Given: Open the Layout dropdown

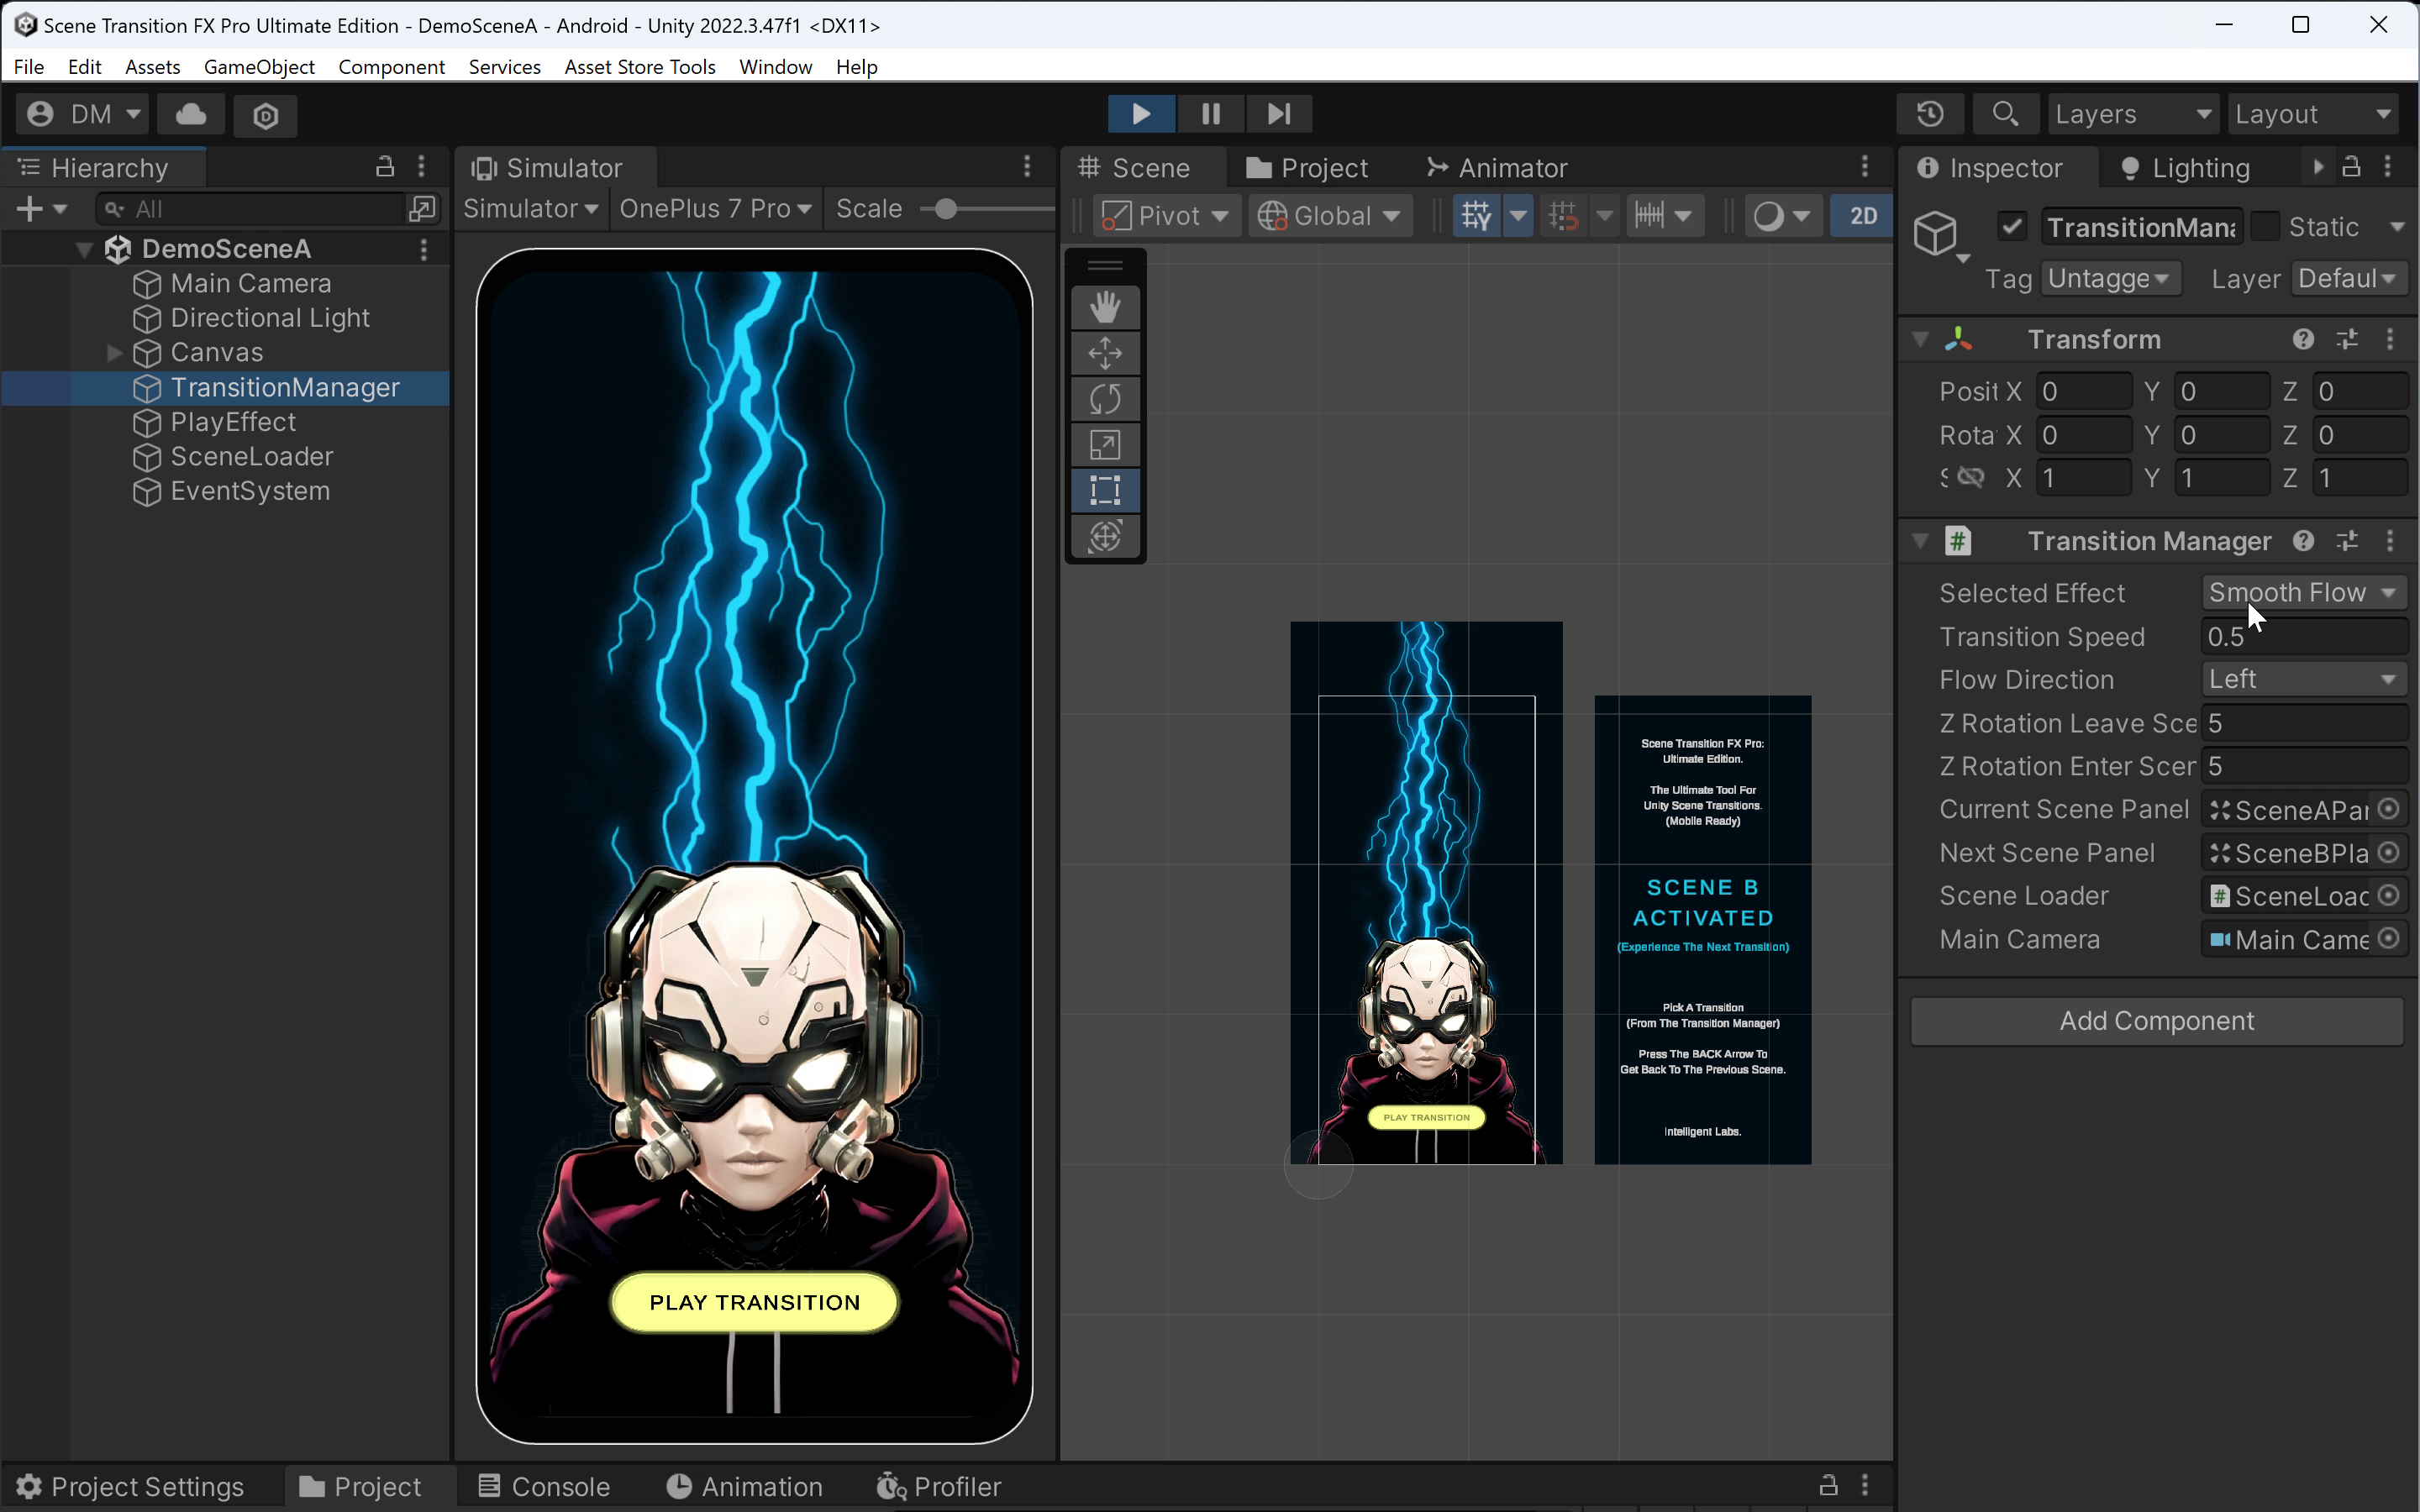Looking at the screenshot, I should click(2314, 114).
